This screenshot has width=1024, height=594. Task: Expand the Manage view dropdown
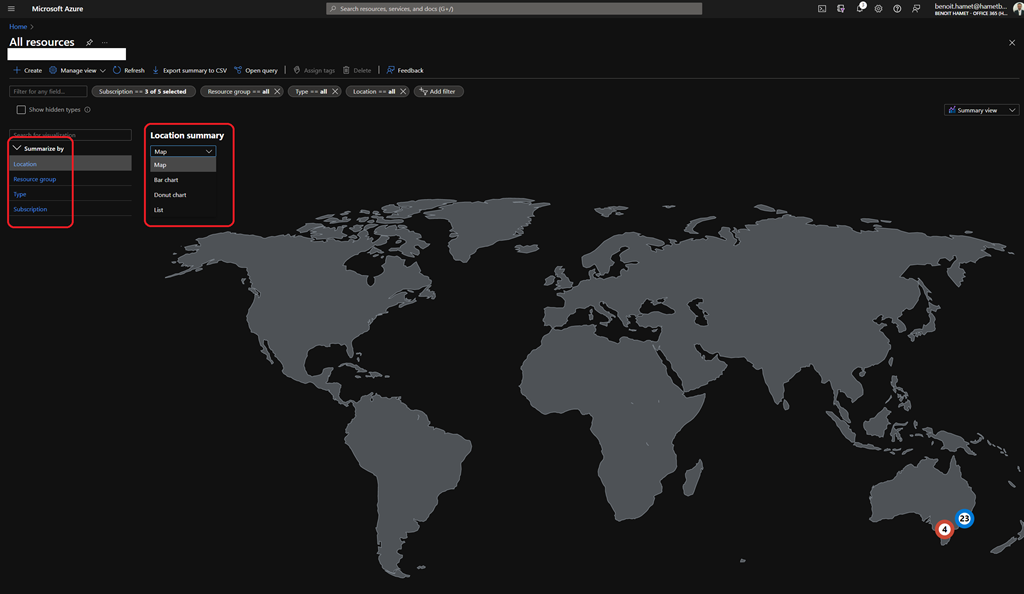pyautogui.click(x=77, y=71)
